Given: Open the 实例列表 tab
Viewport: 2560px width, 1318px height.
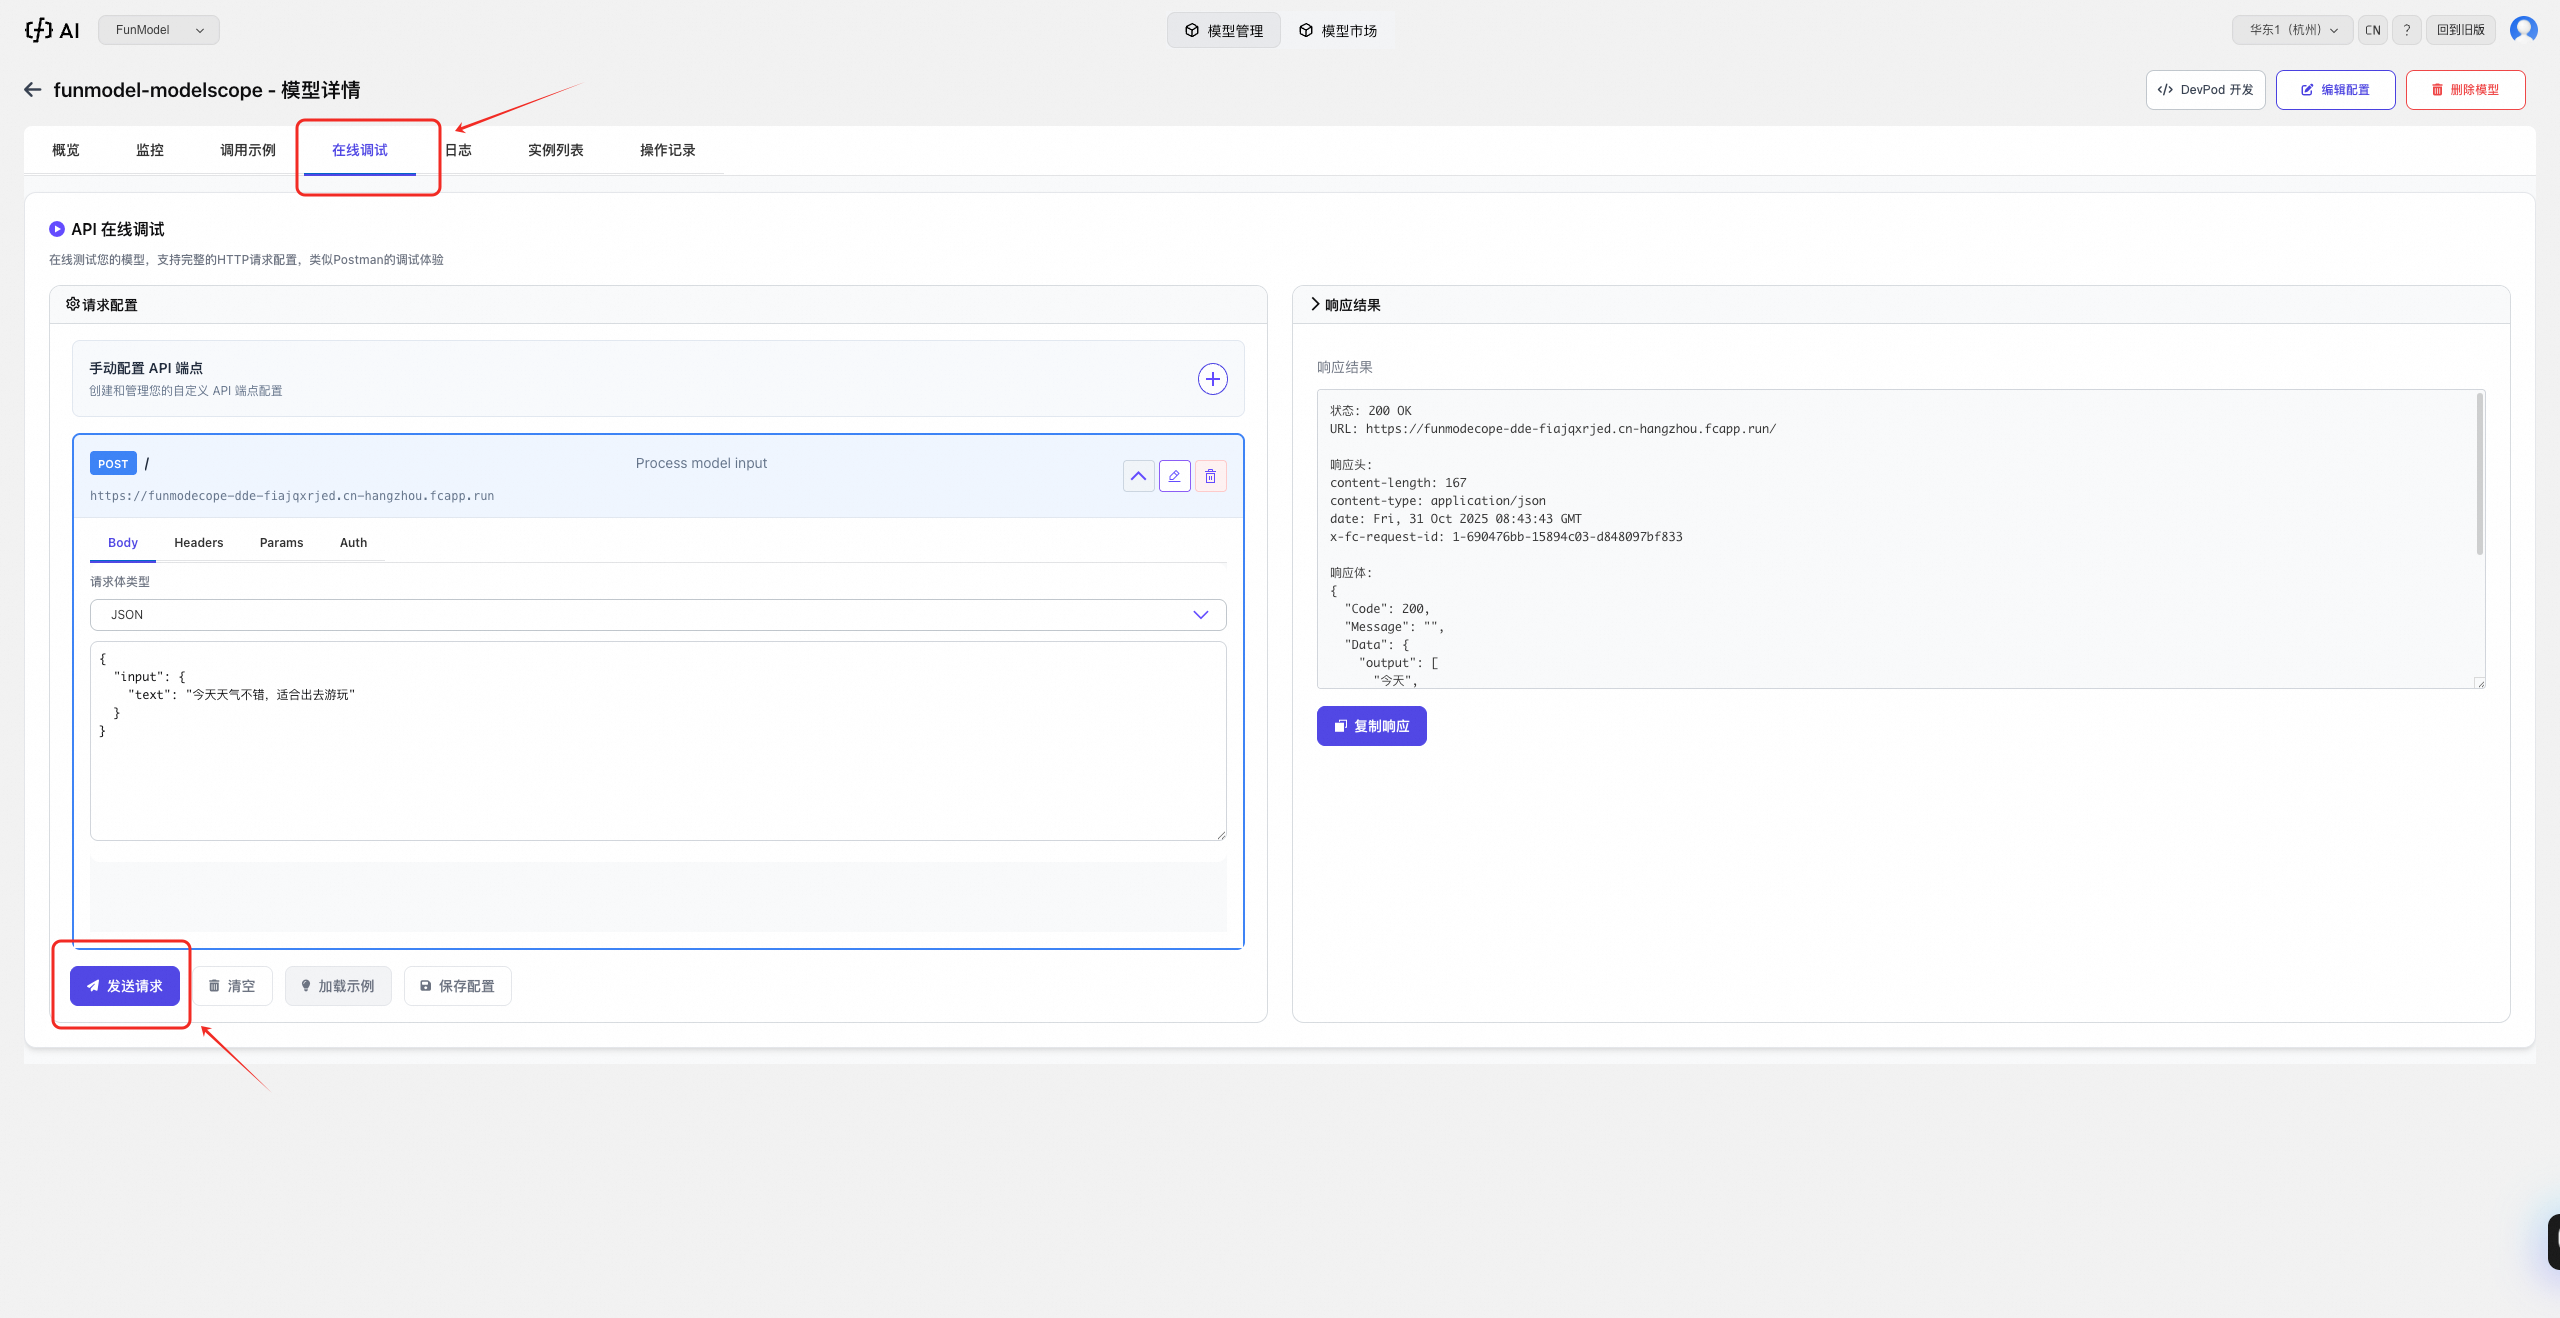Looking at the screenshot, I should click(x=555, y=150).
